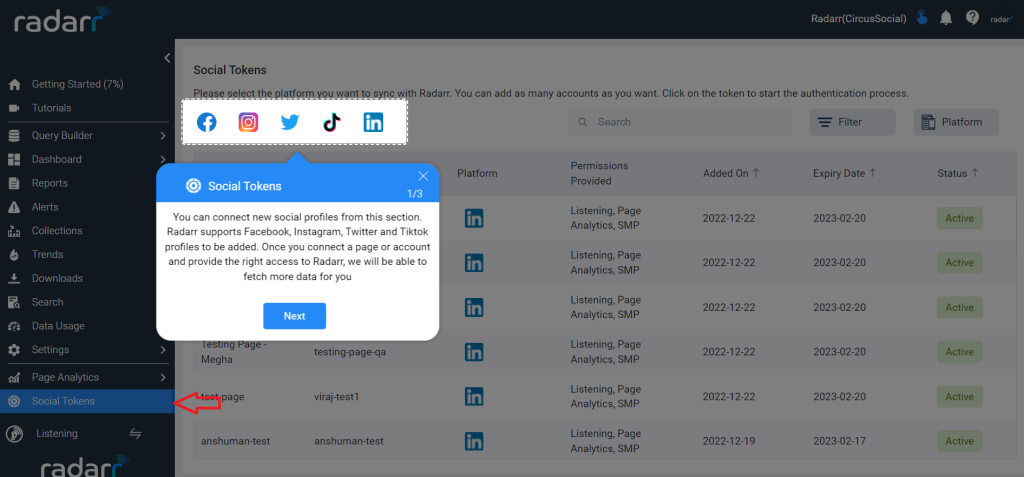Open the notifications bell icon
This screenshot has height=477, width=1024.
click(x=946, y=18)
